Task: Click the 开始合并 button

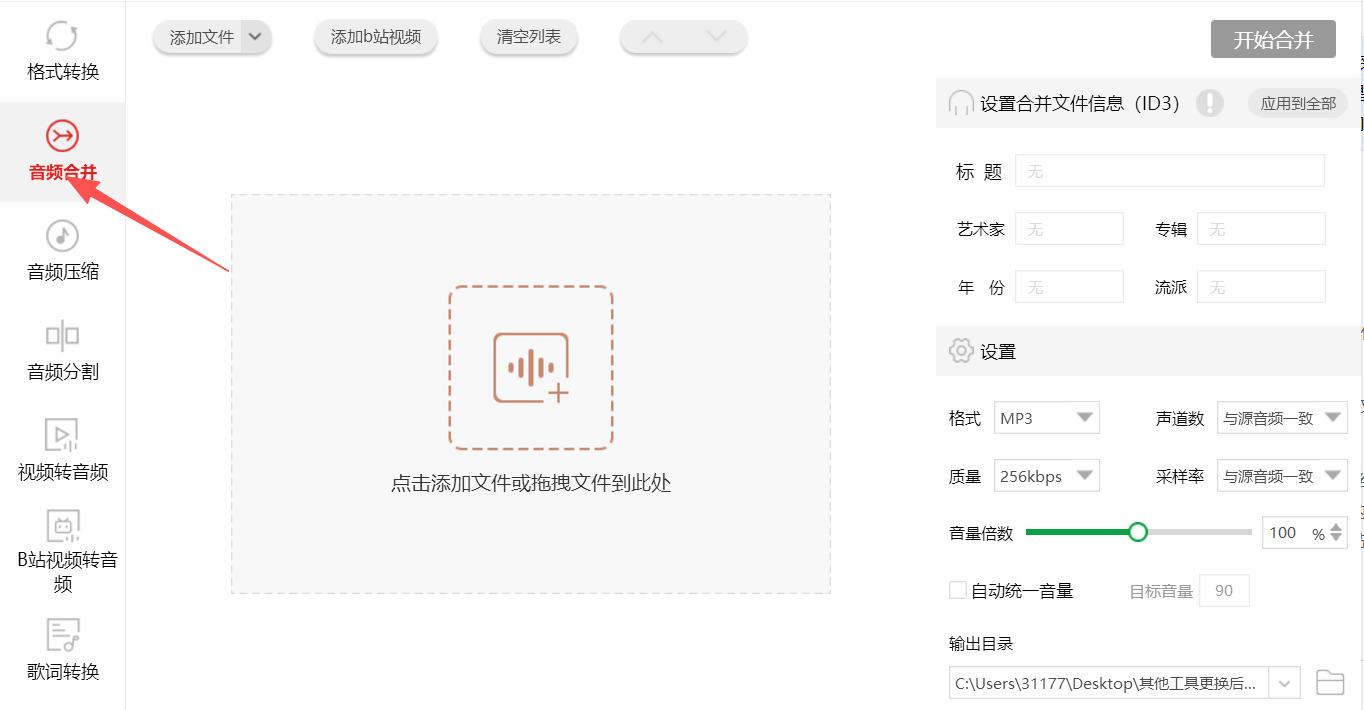Action: 1273,39
